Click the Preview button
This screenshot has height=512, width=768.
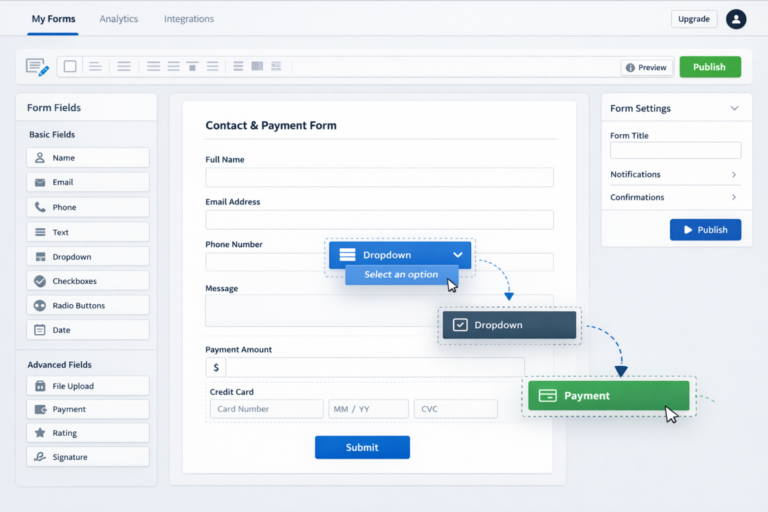click(x=647, y=68)
